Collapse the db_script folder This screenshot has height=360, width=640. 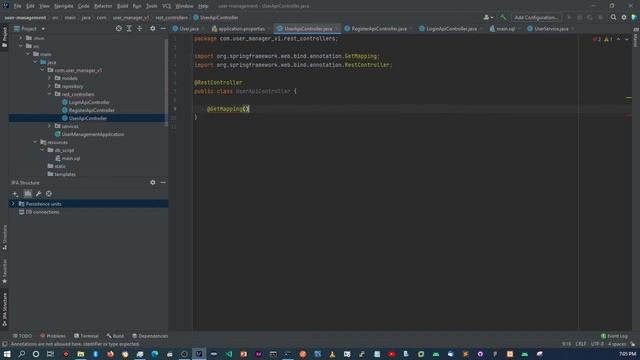click(42, 150)
